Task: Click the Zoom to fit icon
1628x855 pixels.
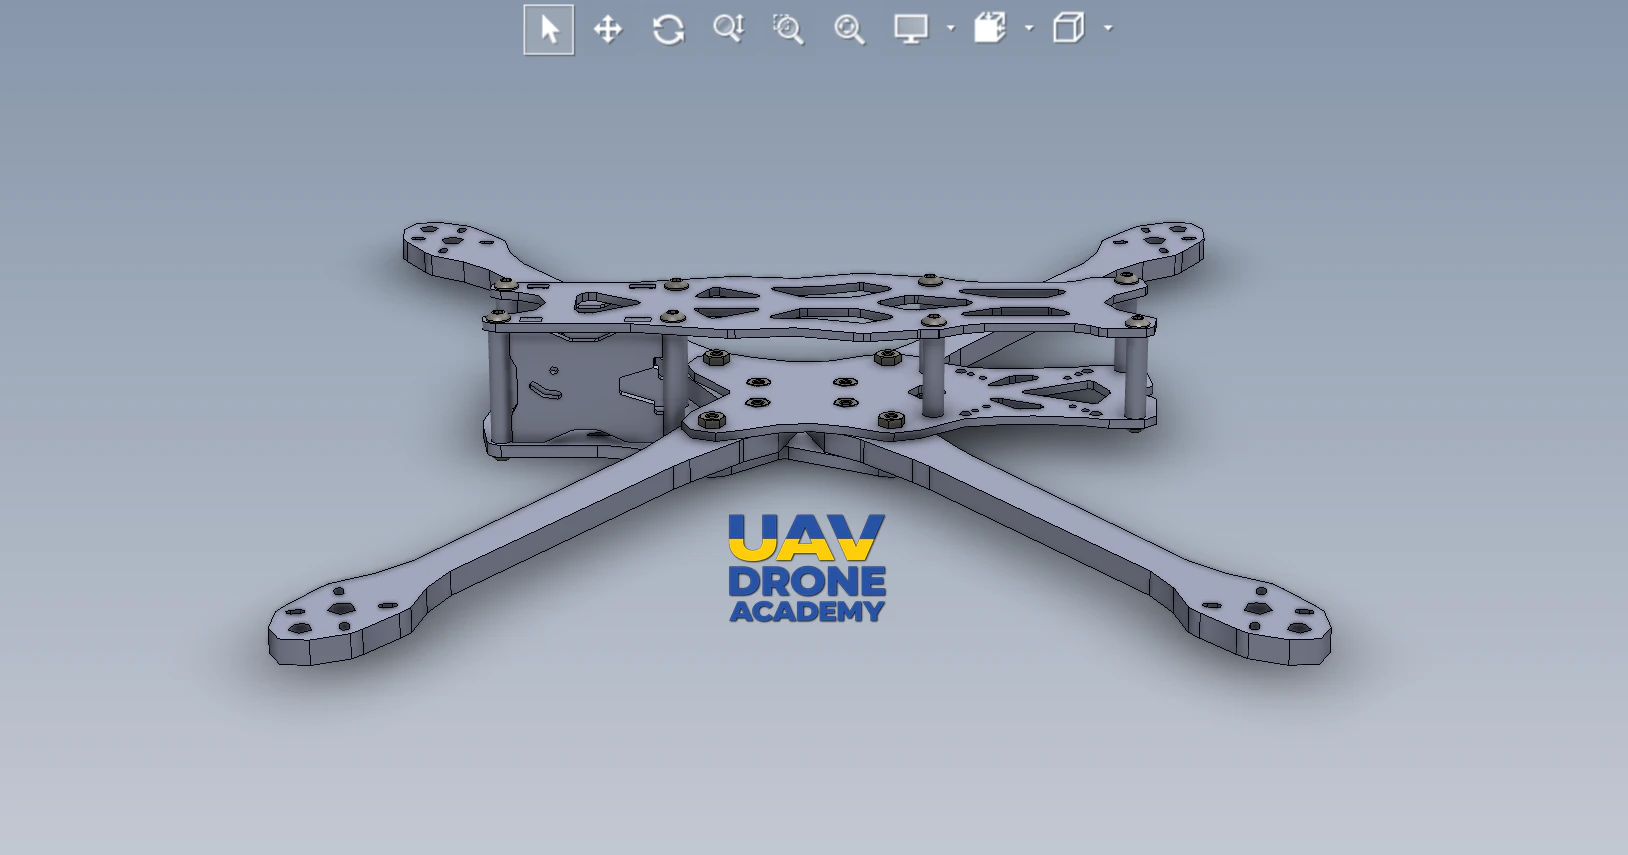Action: pyautogui.click(x=849, y=29)
